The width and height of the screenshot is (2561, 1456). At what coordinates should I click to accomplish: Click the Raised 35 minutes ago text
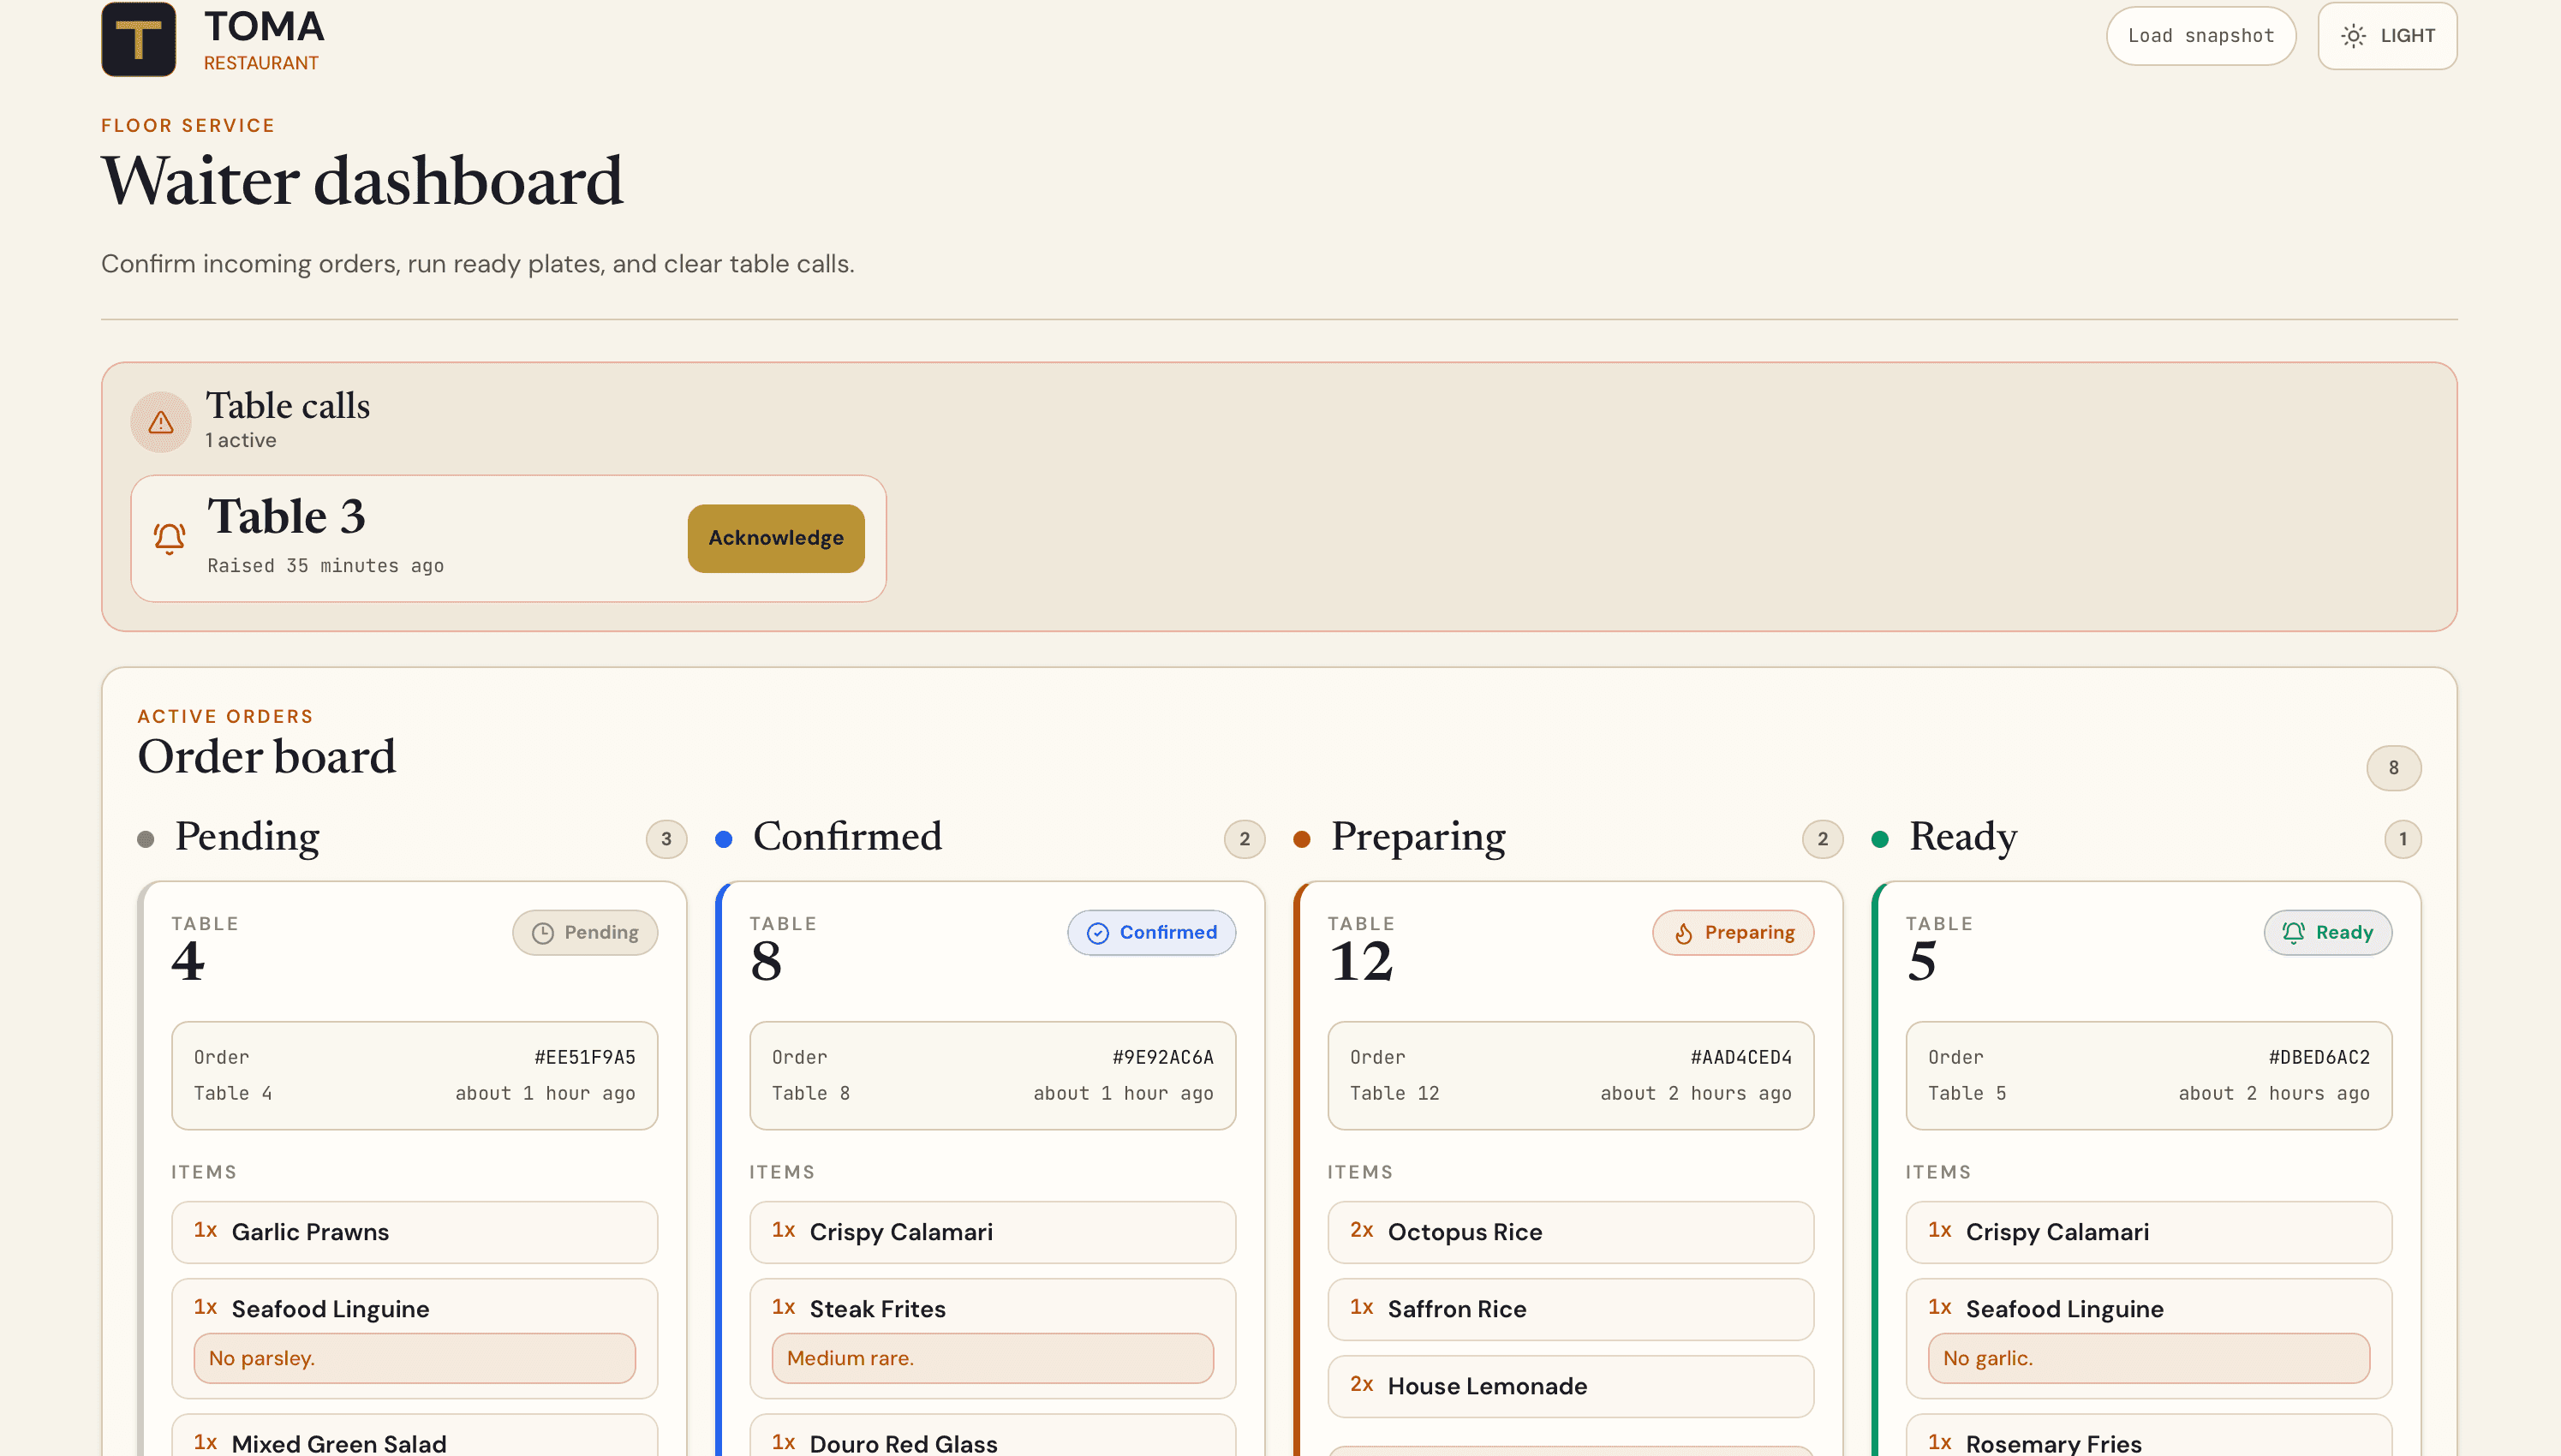(325, 566)
